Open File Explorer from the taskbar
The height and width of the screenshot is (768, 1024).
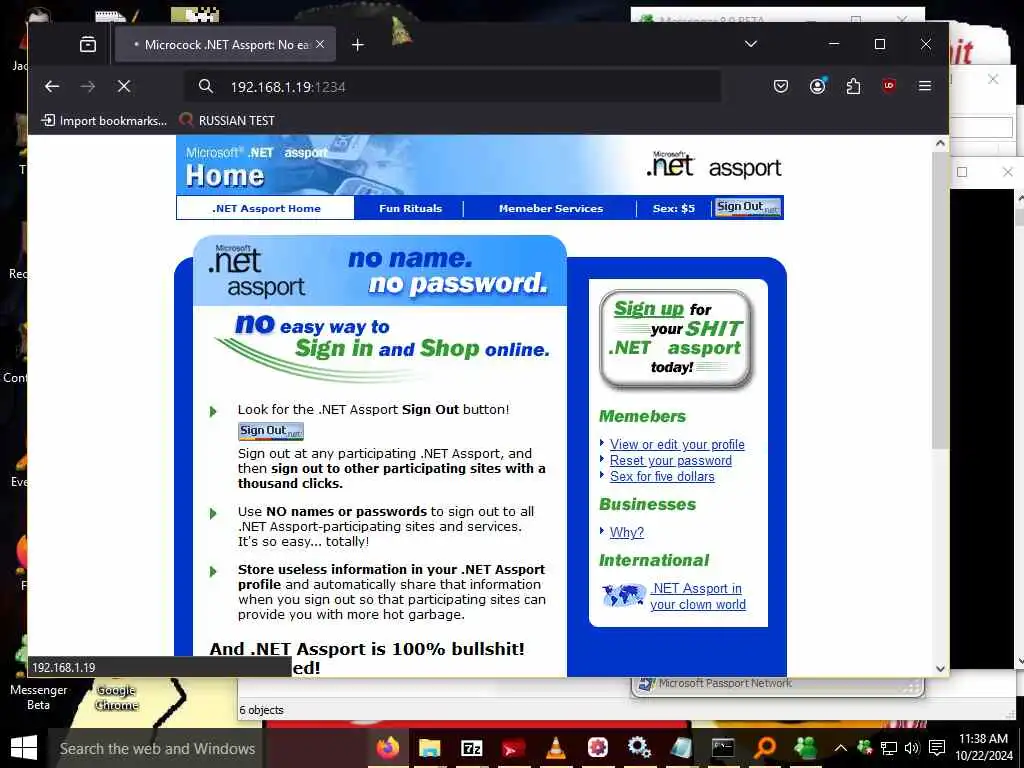click(x=429, y=747)
